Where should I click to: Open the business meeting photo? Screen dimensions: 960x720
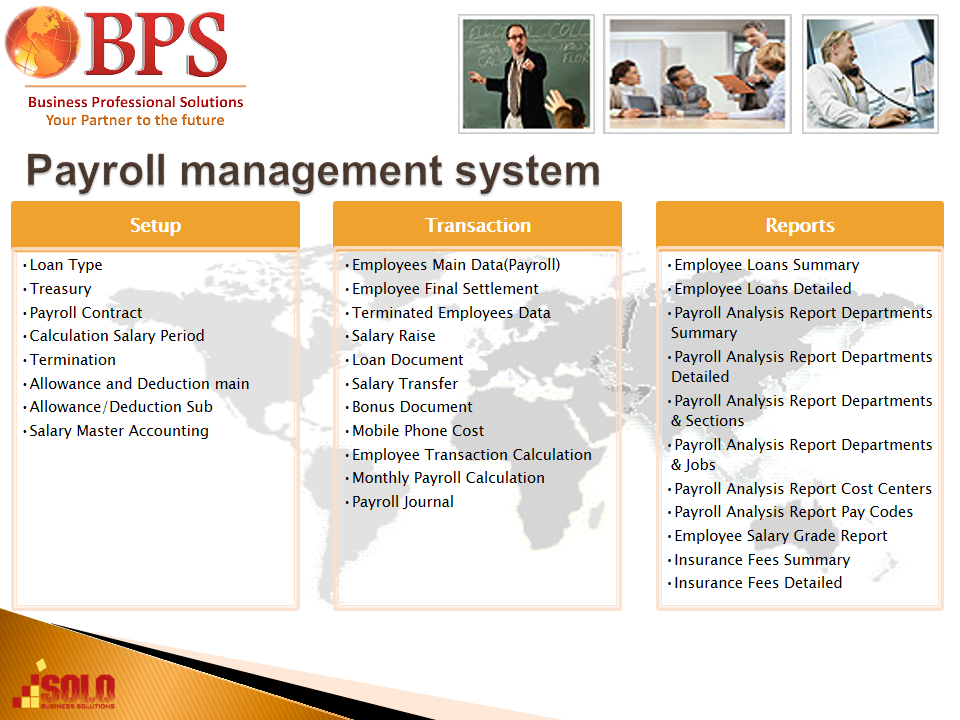click(697, 74)
